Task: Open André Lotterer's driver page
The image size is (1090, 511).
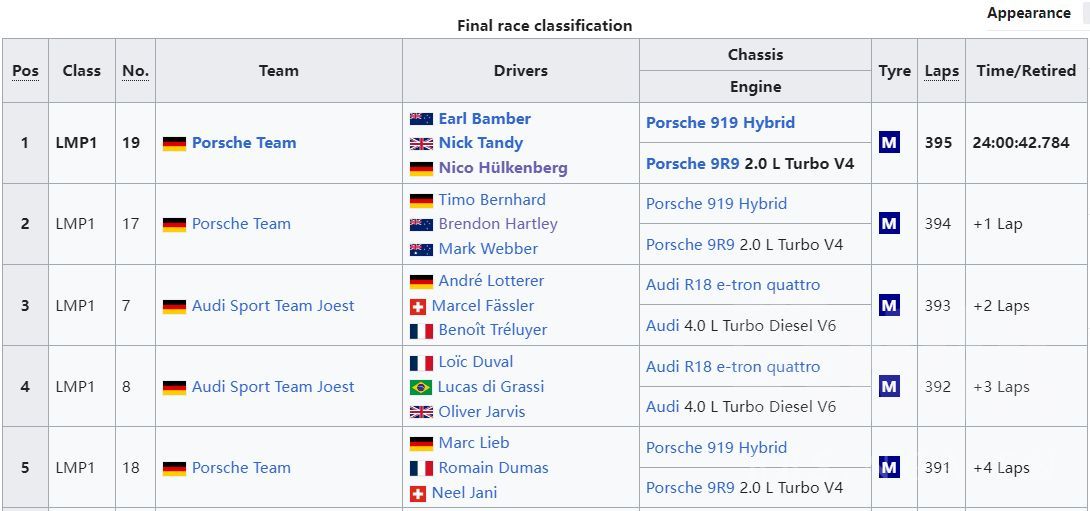Action: click(491, 281)
